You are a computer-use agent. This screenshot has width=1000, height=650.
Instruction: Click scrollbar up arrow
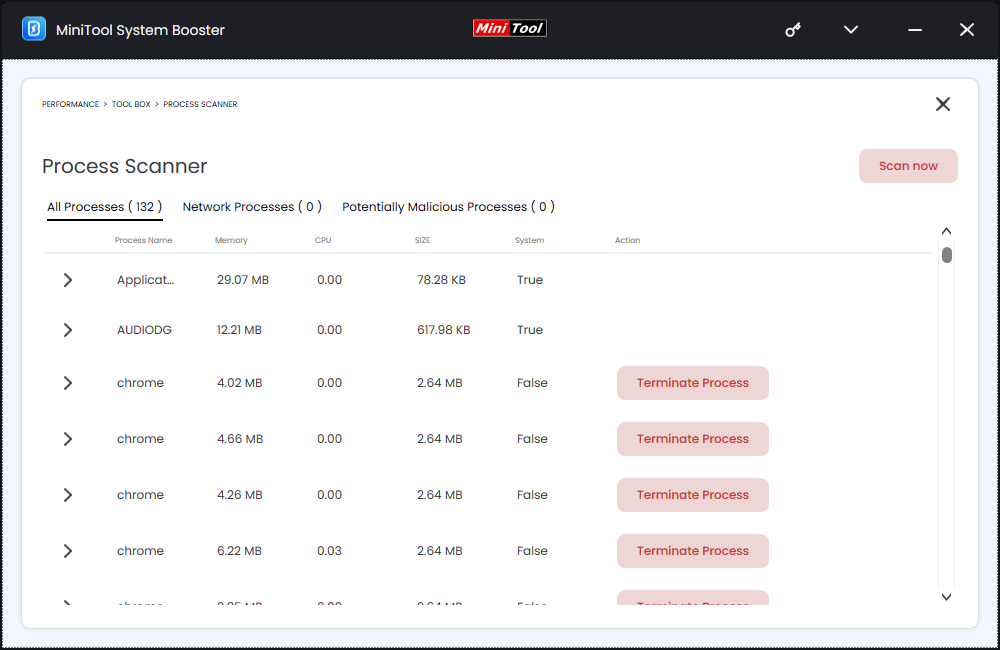pos(946,231)
